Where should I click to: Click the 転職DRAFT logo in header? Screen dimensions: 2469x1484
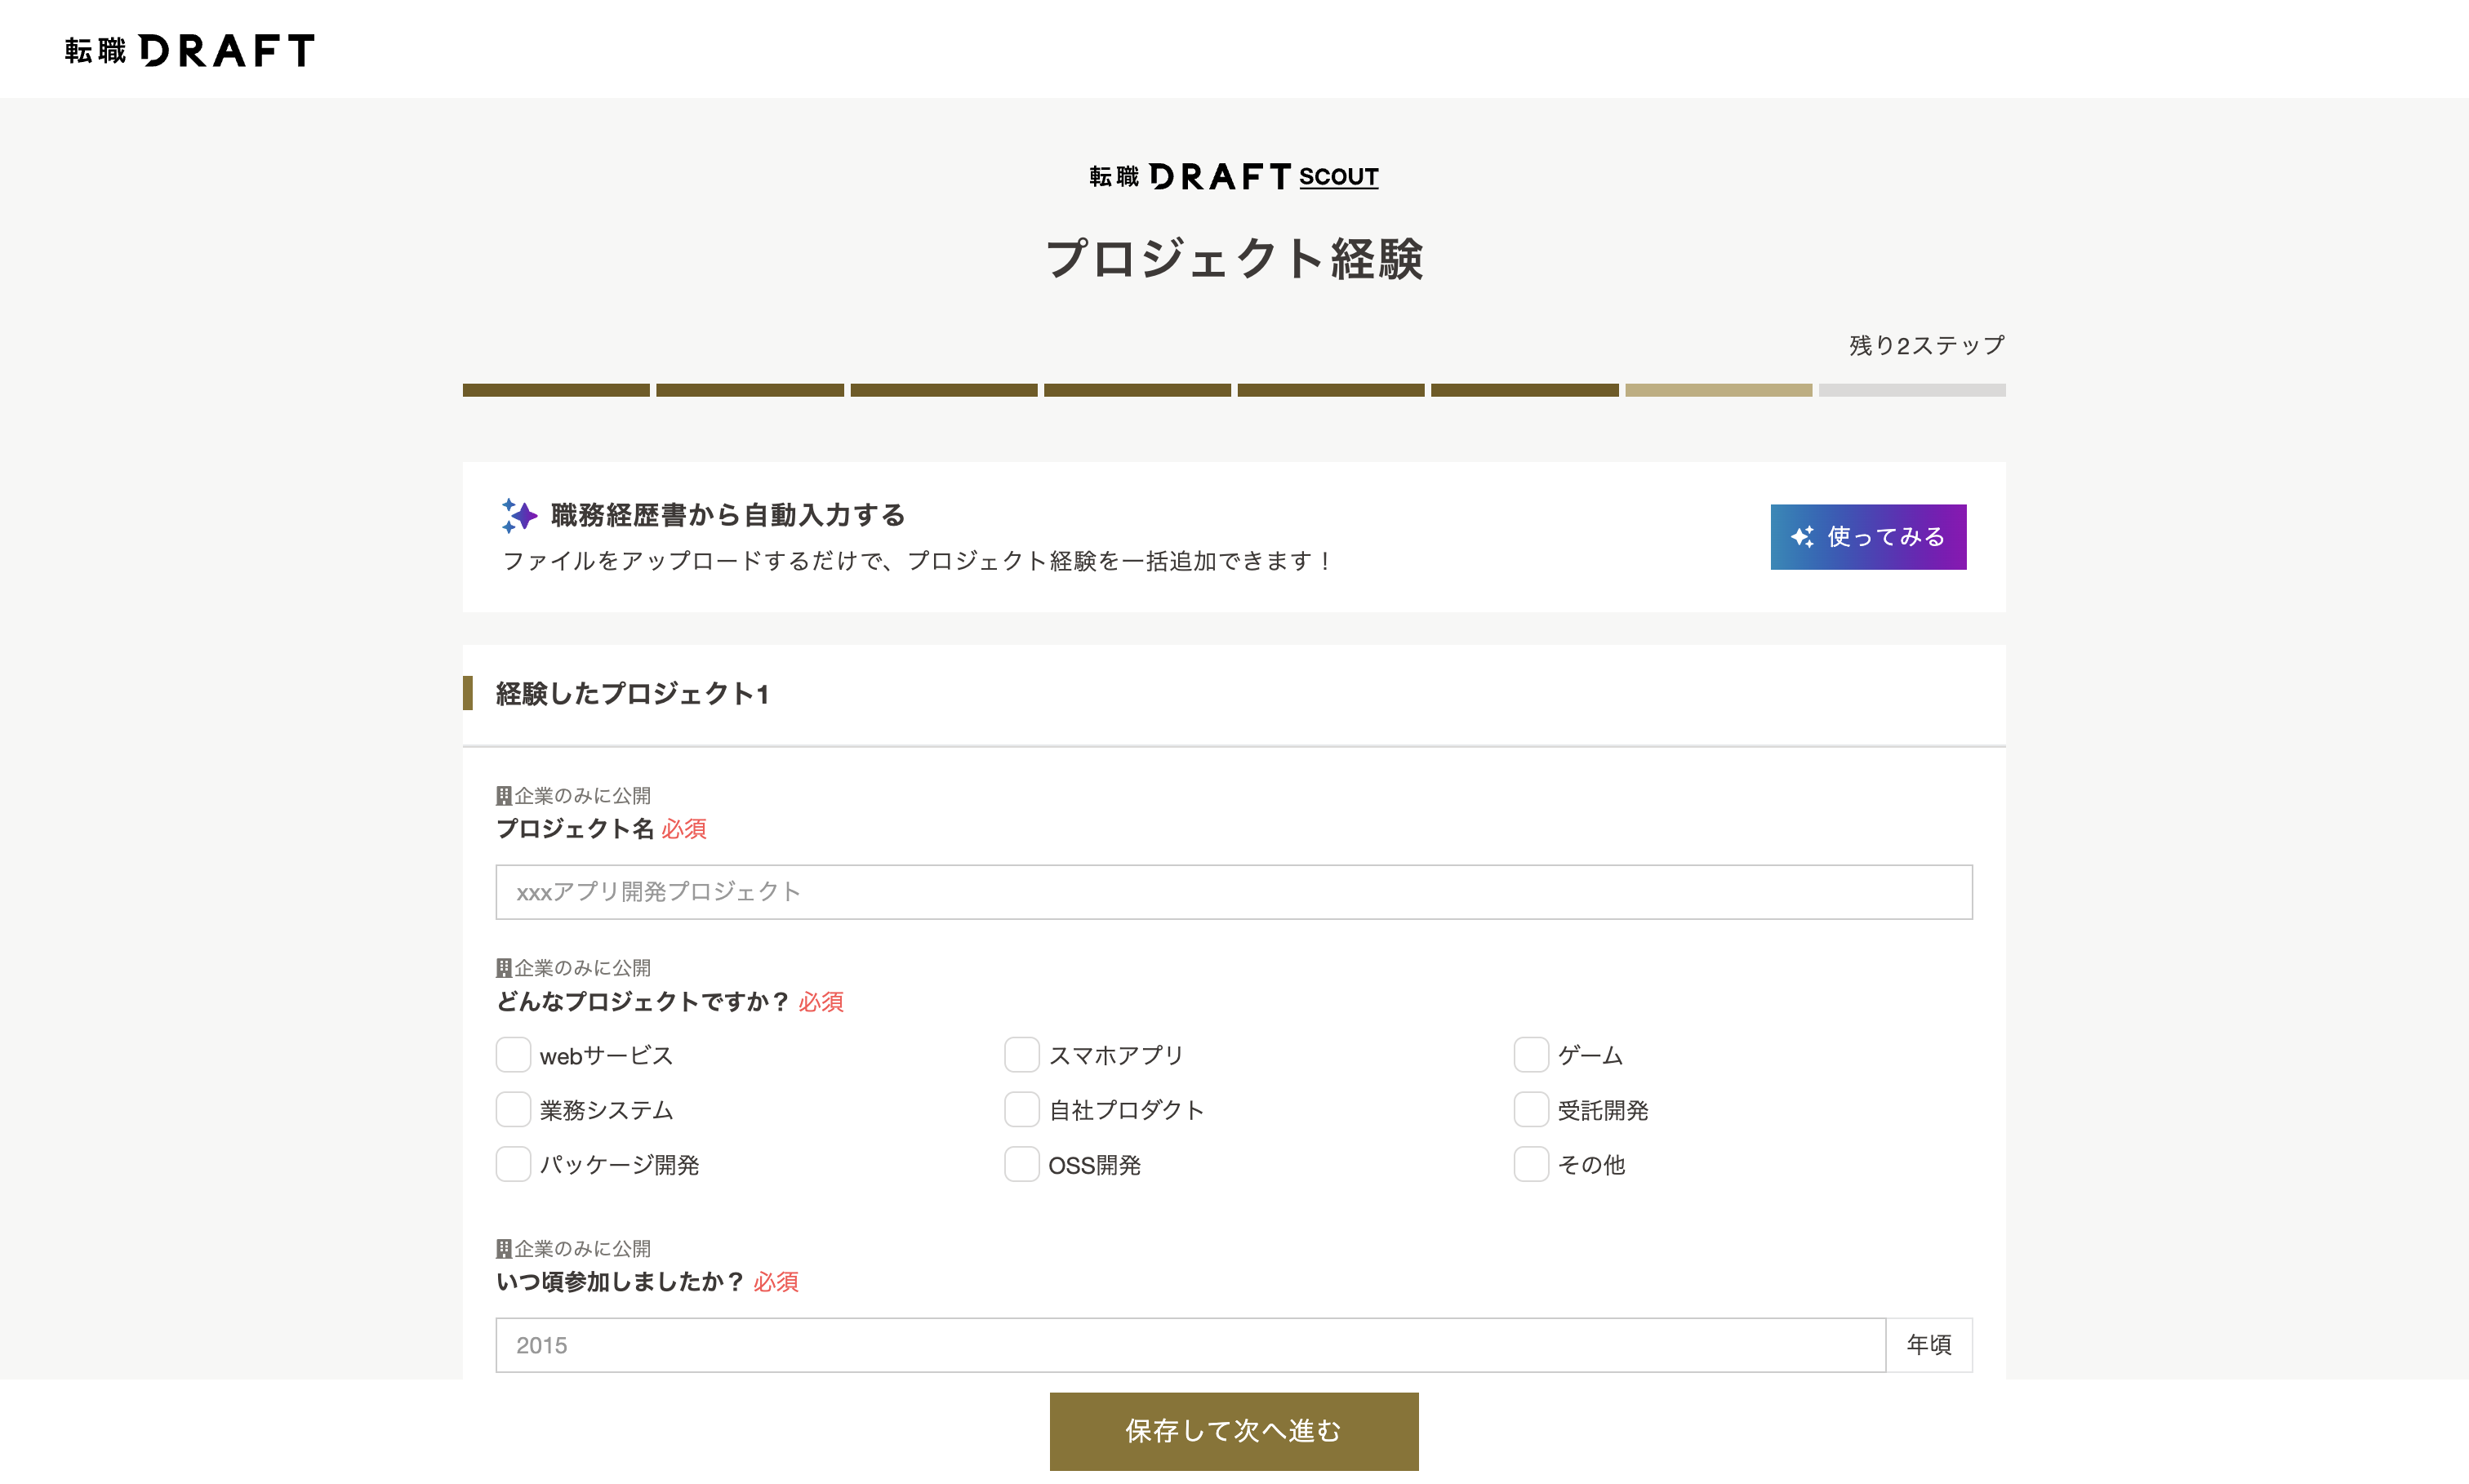click(189, 50)
